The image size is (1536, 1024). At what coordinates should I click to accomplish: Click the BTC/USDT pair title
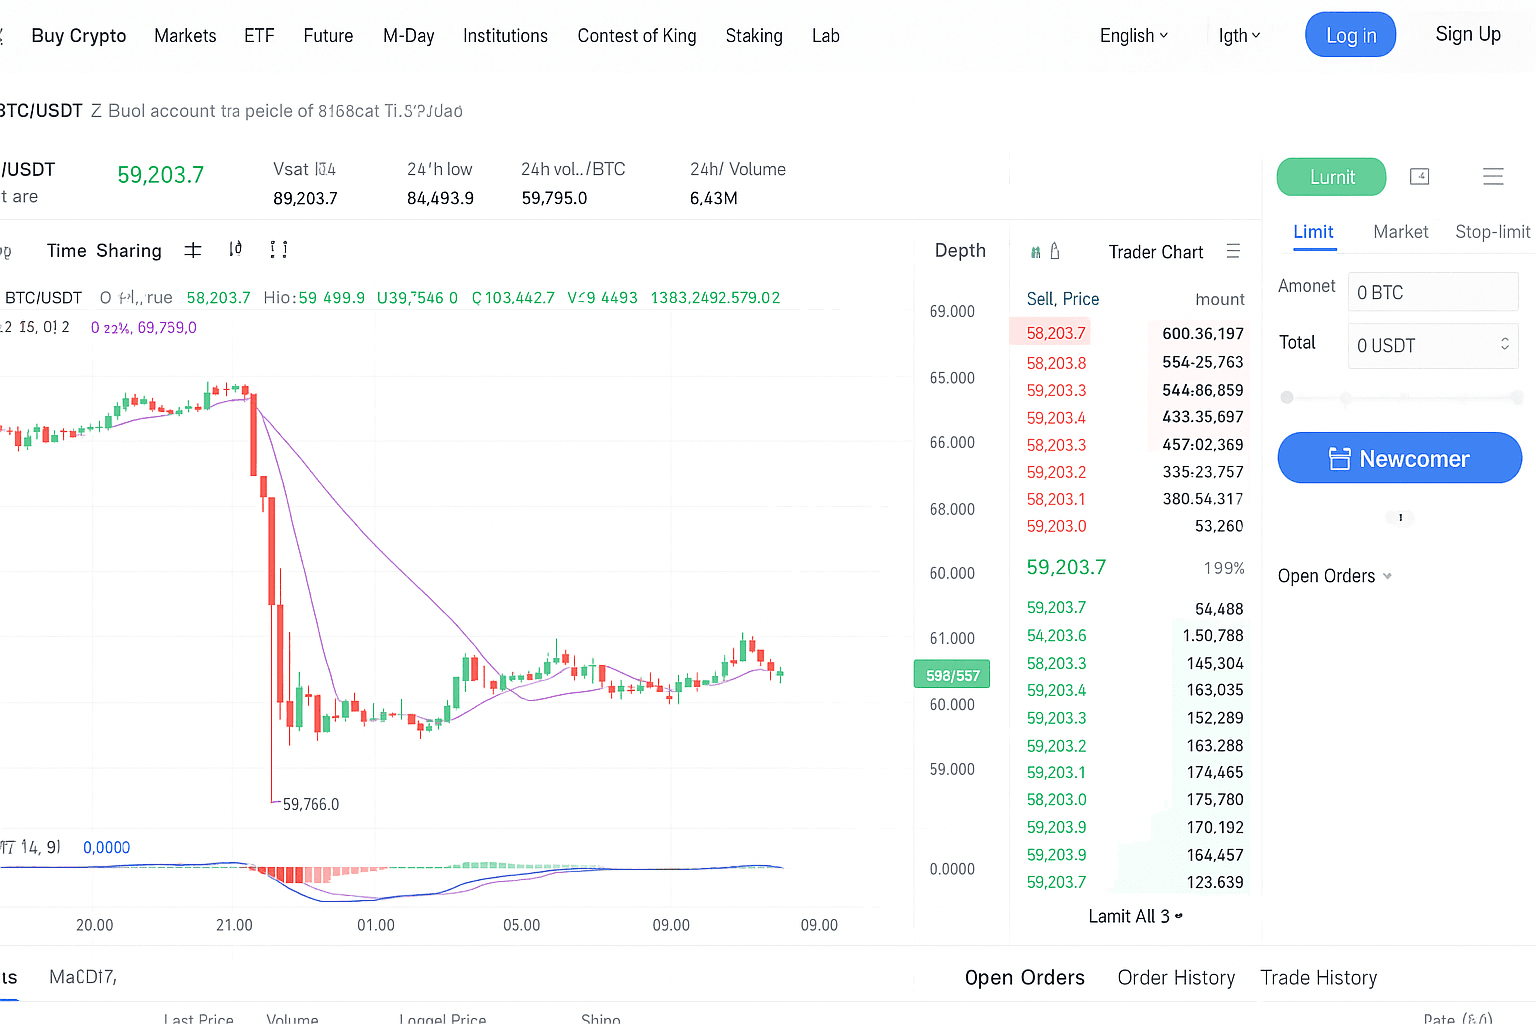click(x=41, y=111)
